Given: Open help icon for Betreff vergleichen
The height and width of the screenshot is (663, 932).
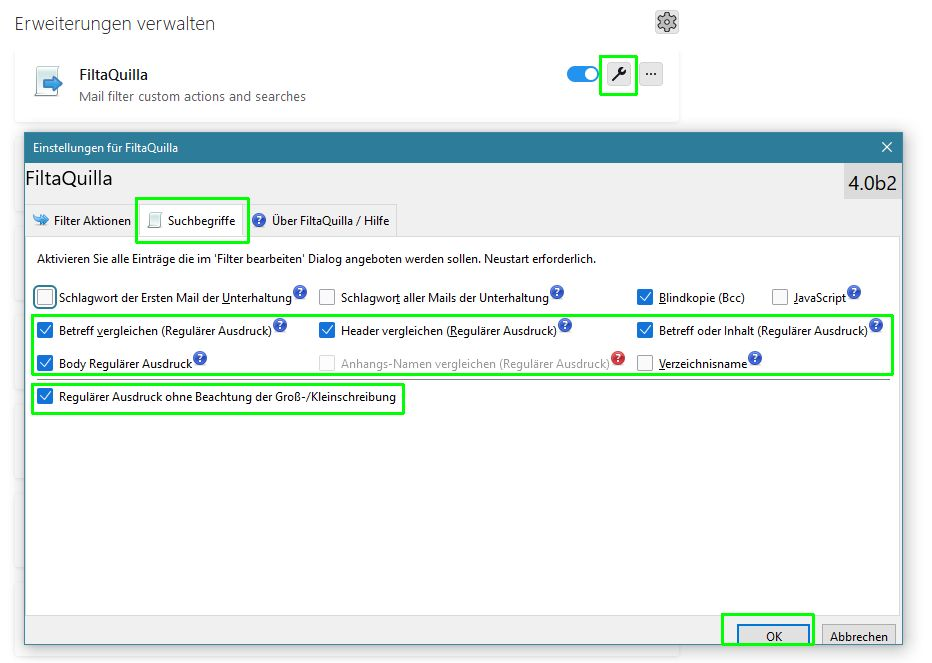Looking at the screenshot, I should tap(280, 325).
